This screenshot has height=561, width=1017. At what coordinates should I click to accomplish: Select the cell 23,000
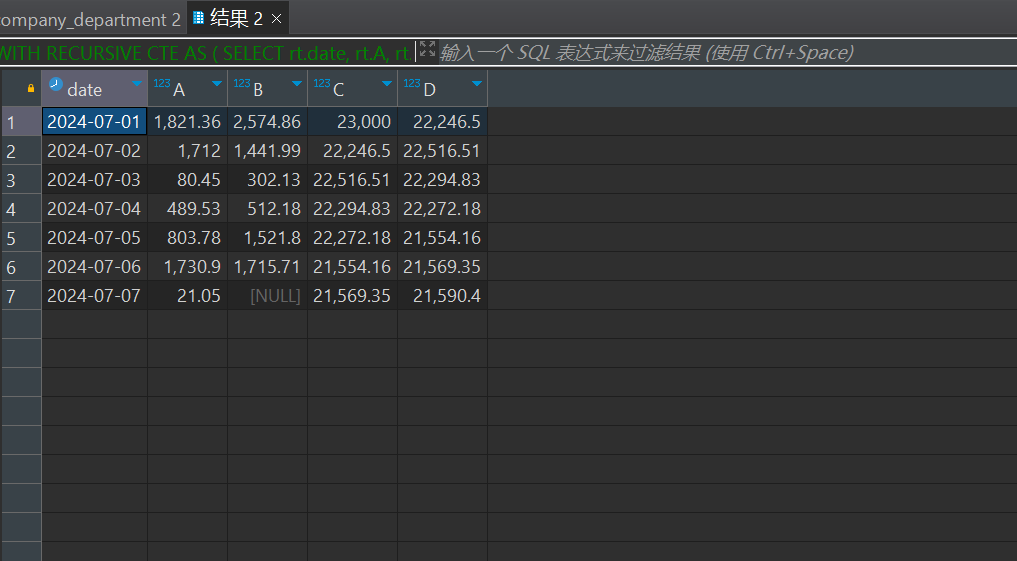(x=352, y=122)
